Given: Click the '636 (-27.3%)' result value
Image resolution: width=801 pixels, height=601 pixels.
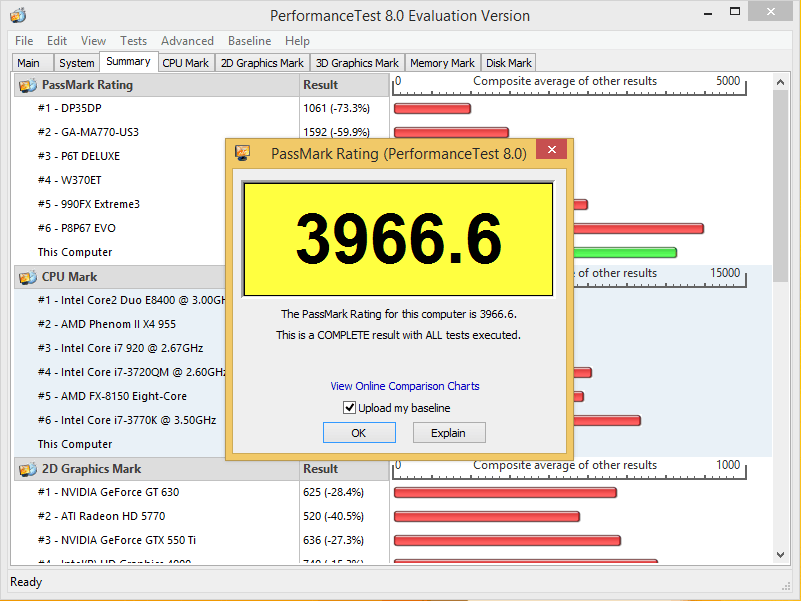Looking at the screenshot, I should point(333,541).
